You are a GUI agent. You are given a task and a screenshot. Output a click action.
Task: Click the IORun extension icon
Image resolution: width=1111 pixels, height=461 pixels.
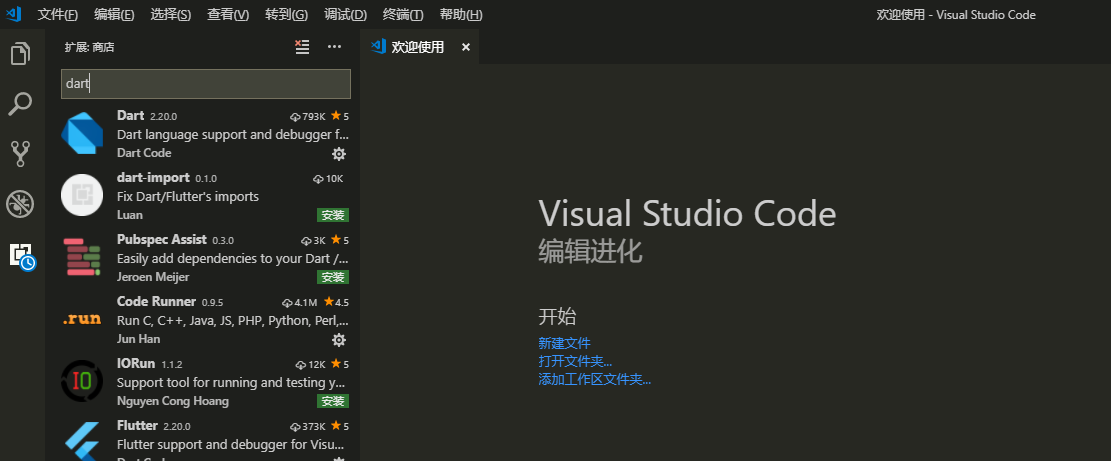tap(82, 381)
